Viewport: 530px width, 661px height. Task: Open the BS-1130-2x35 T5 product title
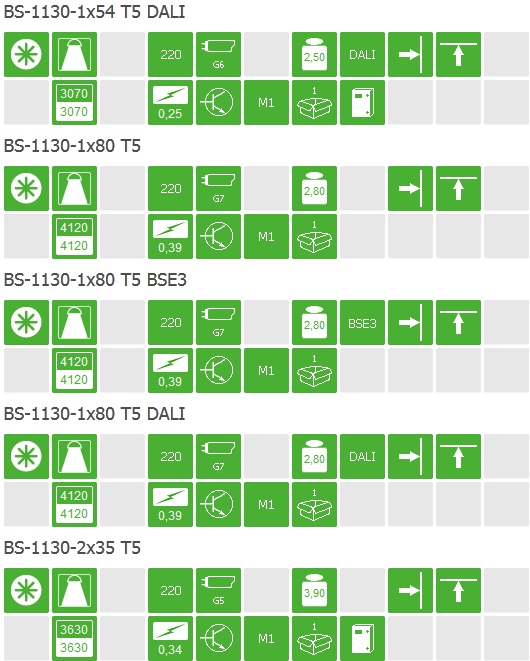72,548
